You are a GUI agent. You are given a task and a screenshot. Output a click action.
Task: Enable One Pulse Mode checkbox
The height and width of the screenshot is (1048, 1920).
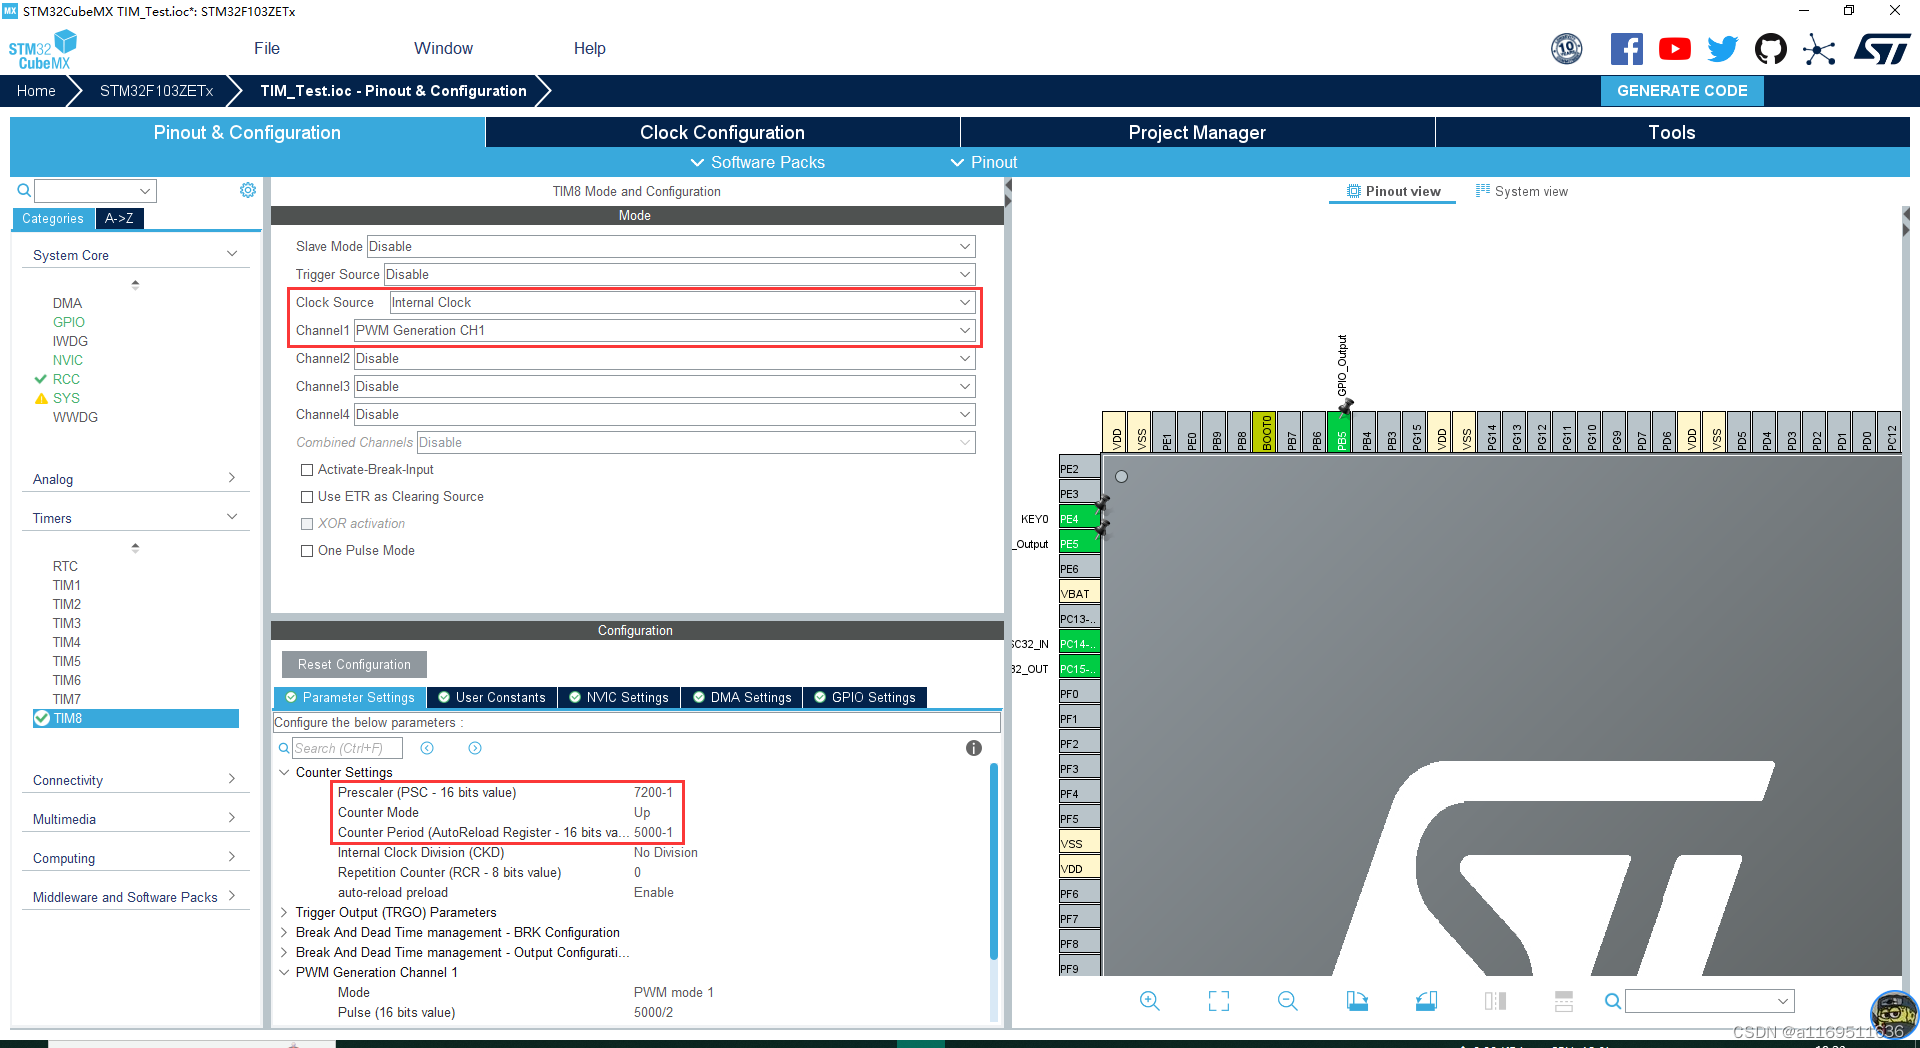pyautogui.click(x=307, y=551)
